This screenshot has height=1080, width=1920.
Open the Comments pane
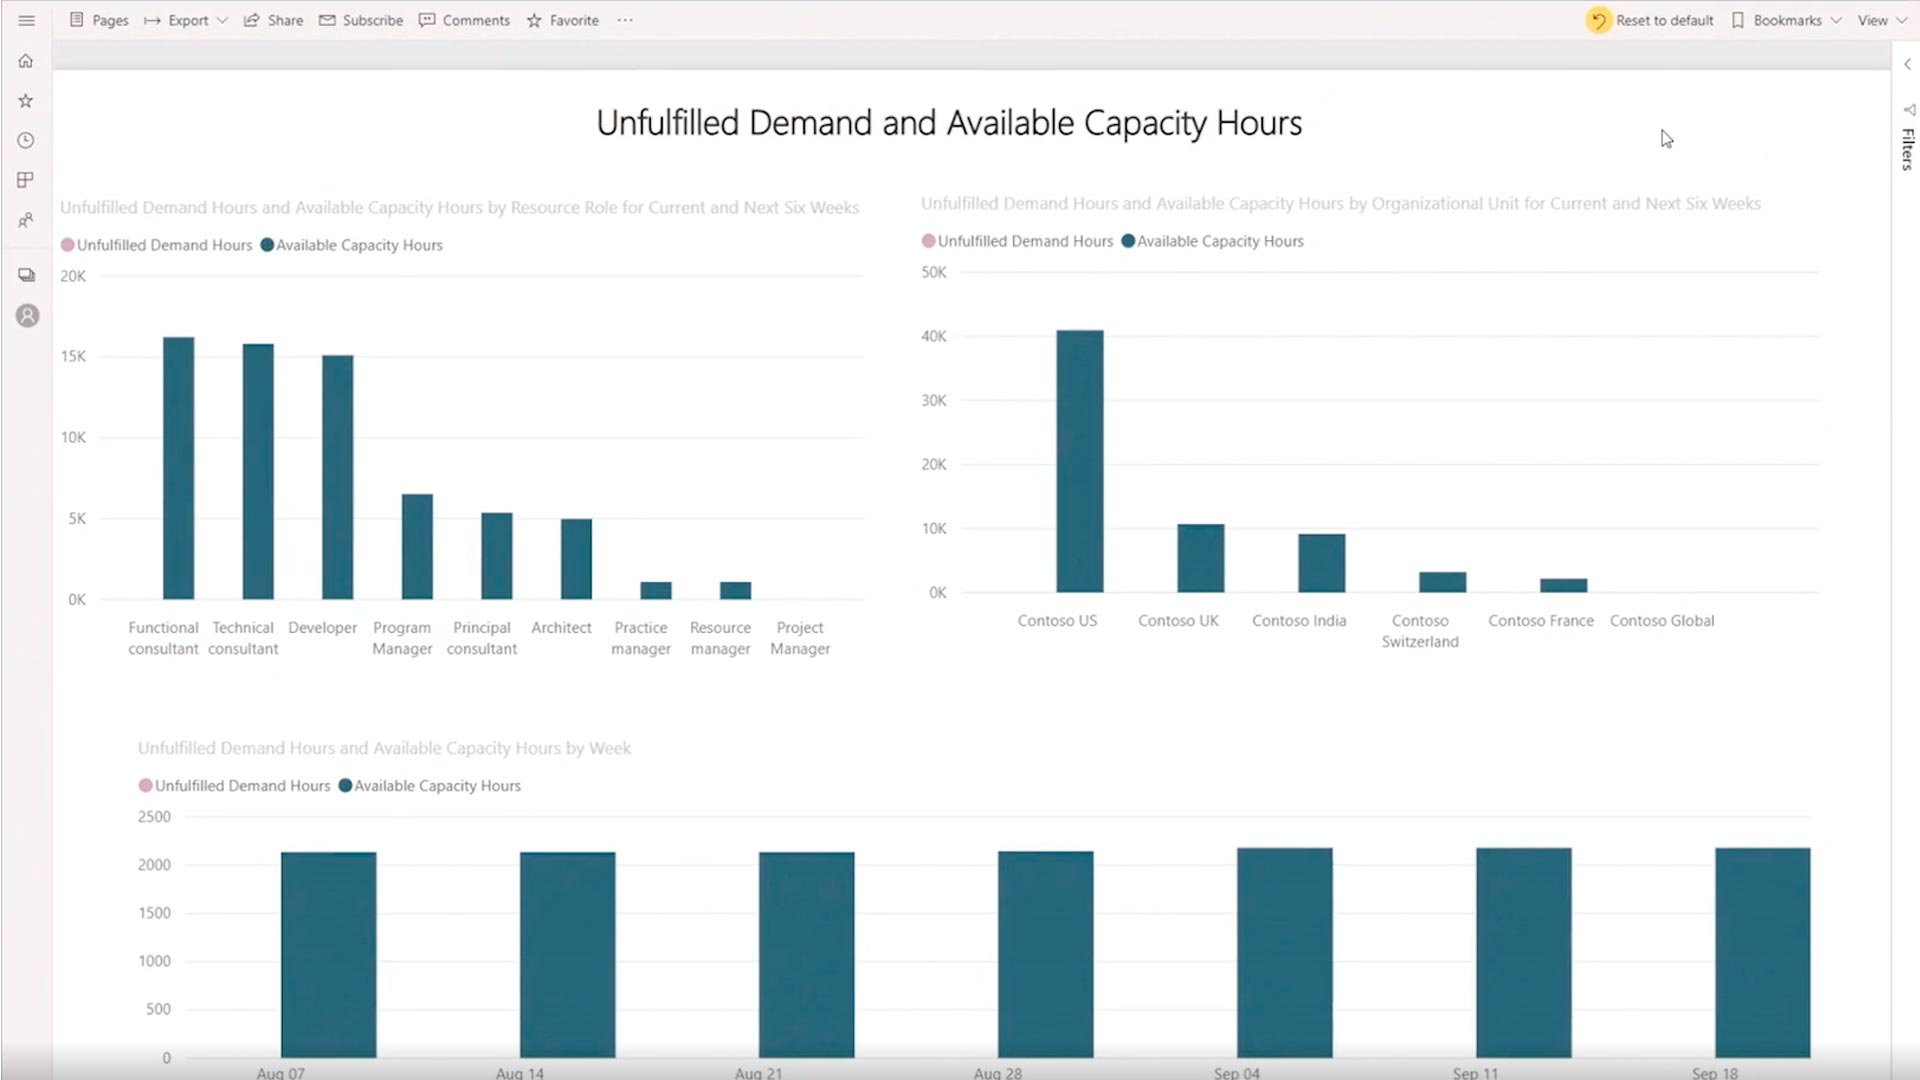[x=465, y=20]
